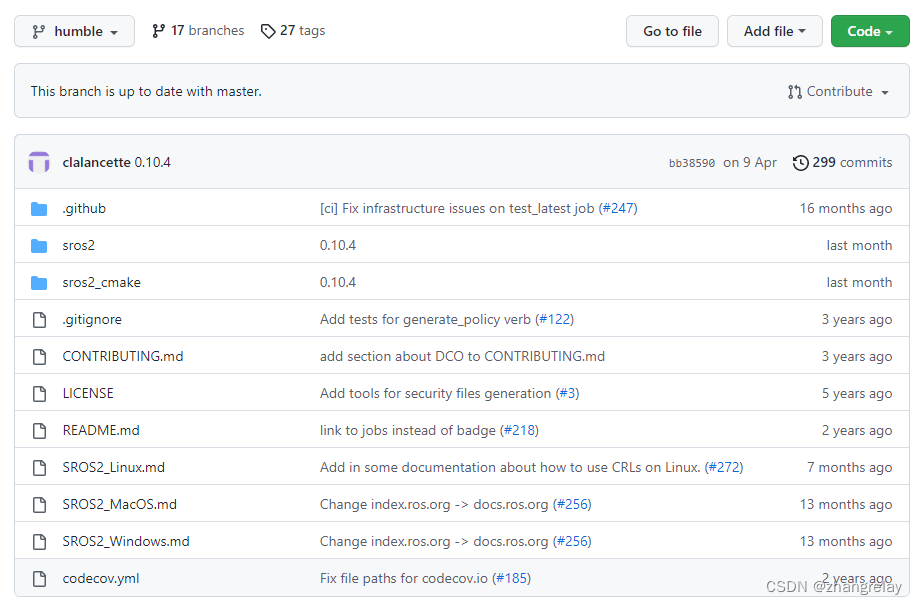The height and width of the screenshot is (605, 917).
Task: Open #256 link in SROS2_Windows.md row
Action: [x=572, y=542]
